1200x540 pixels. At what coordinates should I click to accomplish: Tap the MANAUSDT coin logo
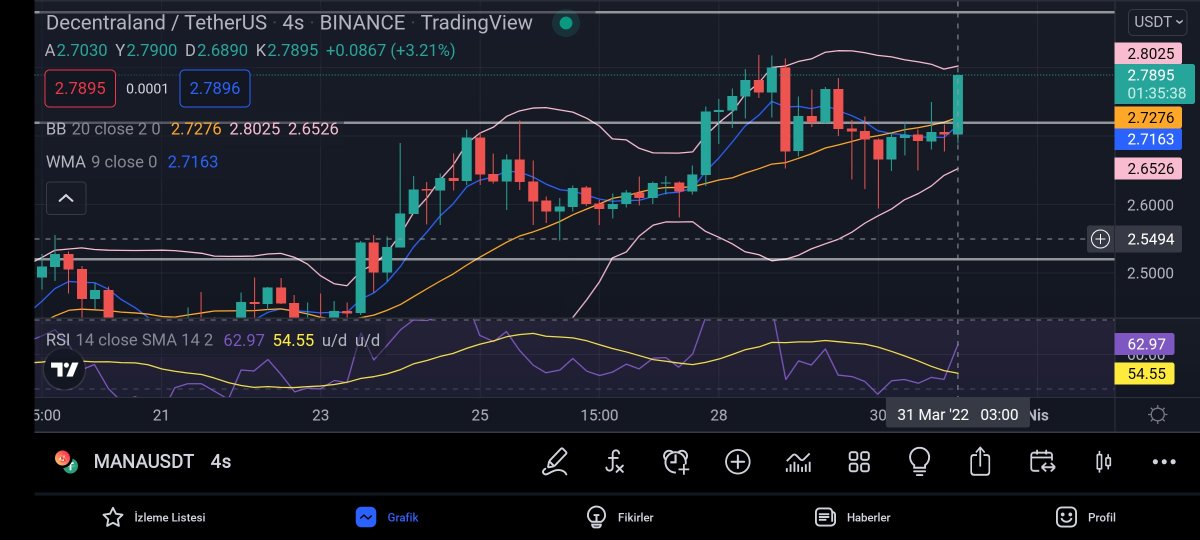[67, 461]
